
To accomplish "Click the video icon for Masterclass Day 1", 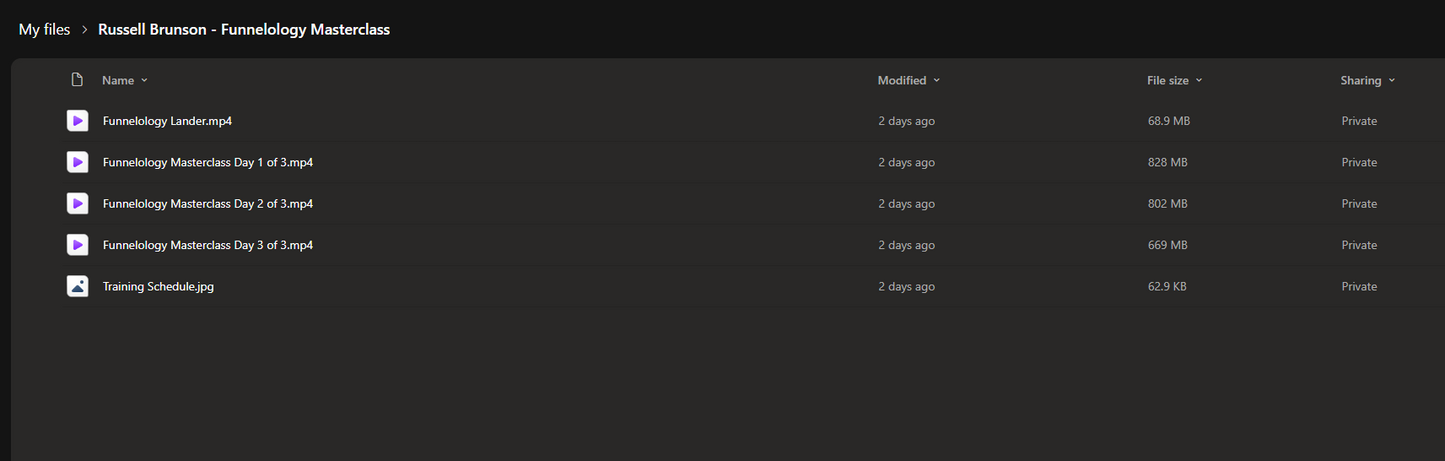I will point(77,162).
